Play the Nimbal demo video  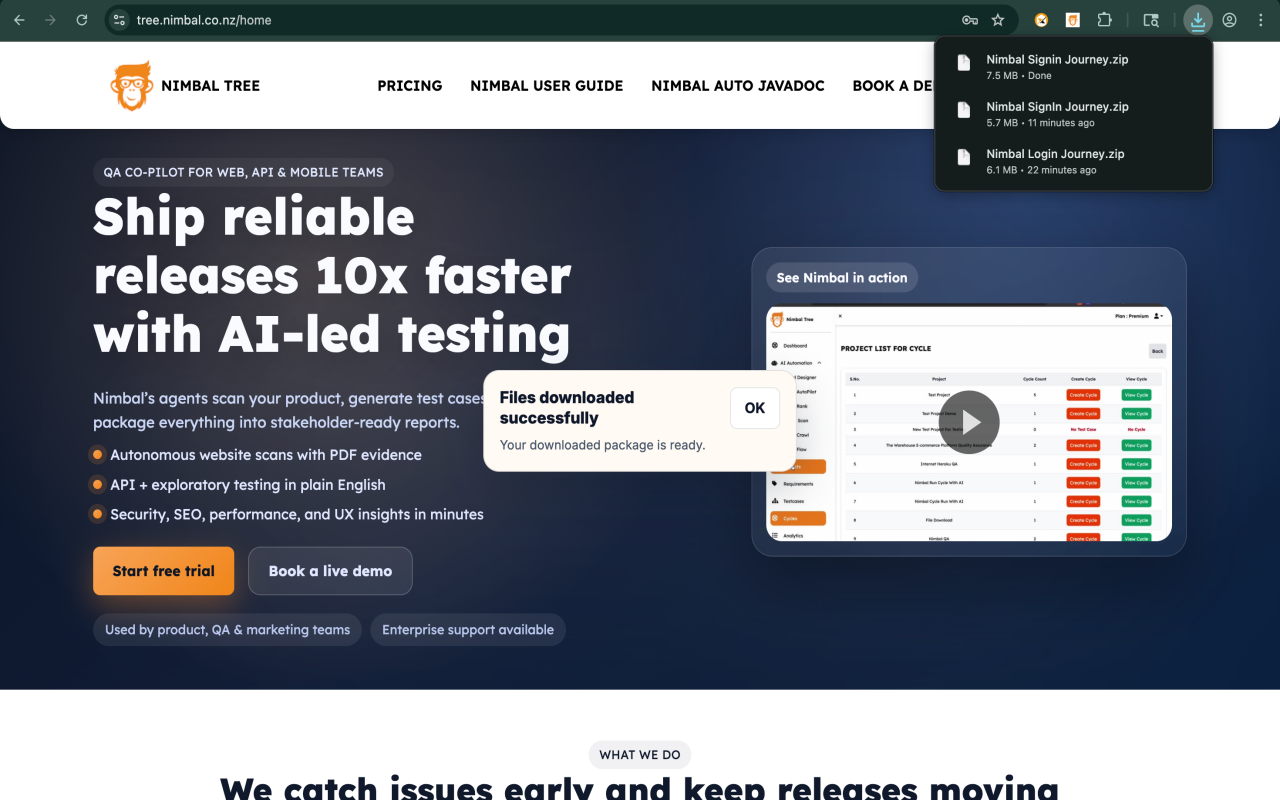(x=969, y=422)
